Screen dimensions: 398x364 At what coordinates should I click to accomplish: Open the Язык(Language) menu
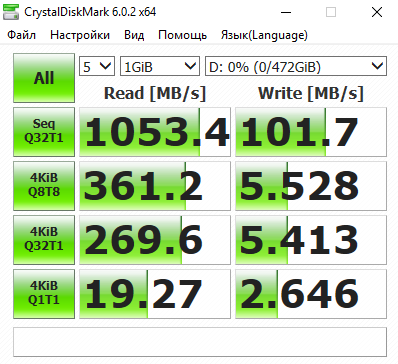tap(264, 35)
